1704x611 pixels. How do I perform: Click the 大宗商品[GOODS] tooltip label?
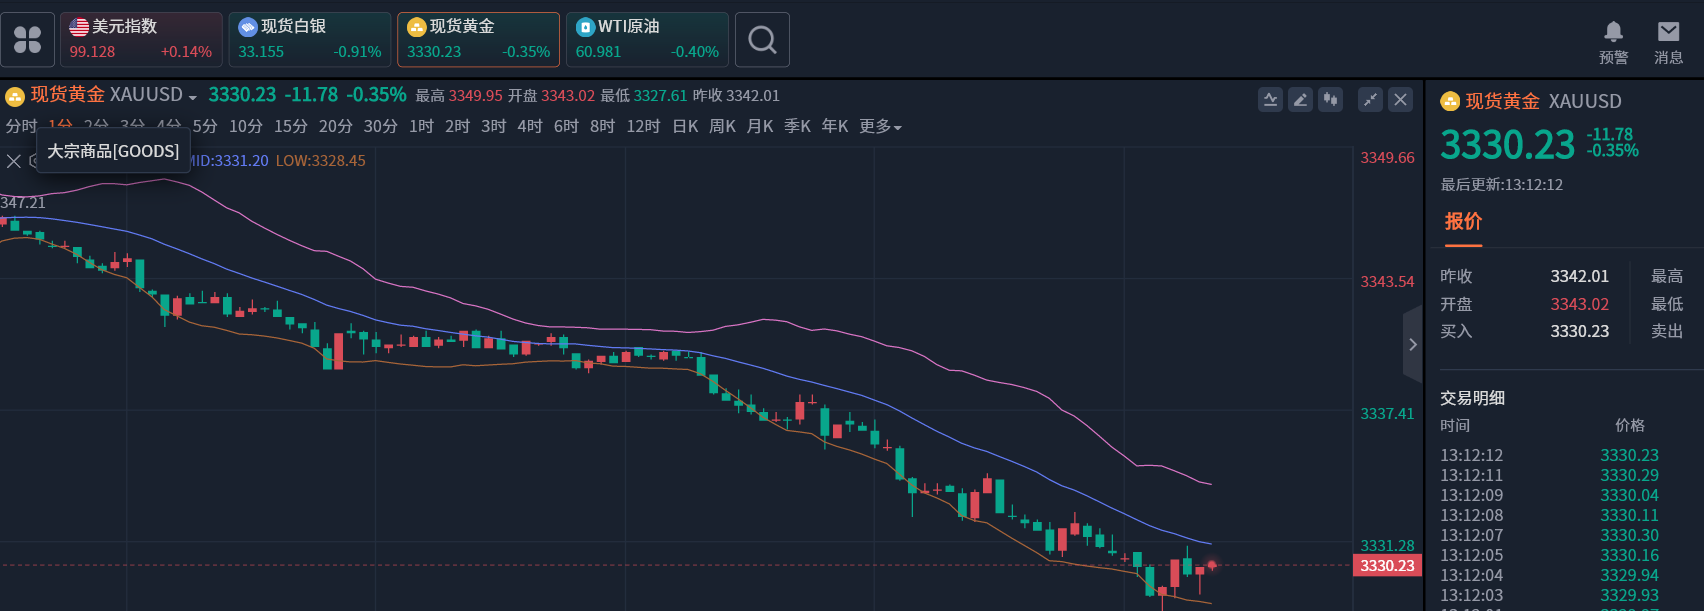[x=113, y=151]
